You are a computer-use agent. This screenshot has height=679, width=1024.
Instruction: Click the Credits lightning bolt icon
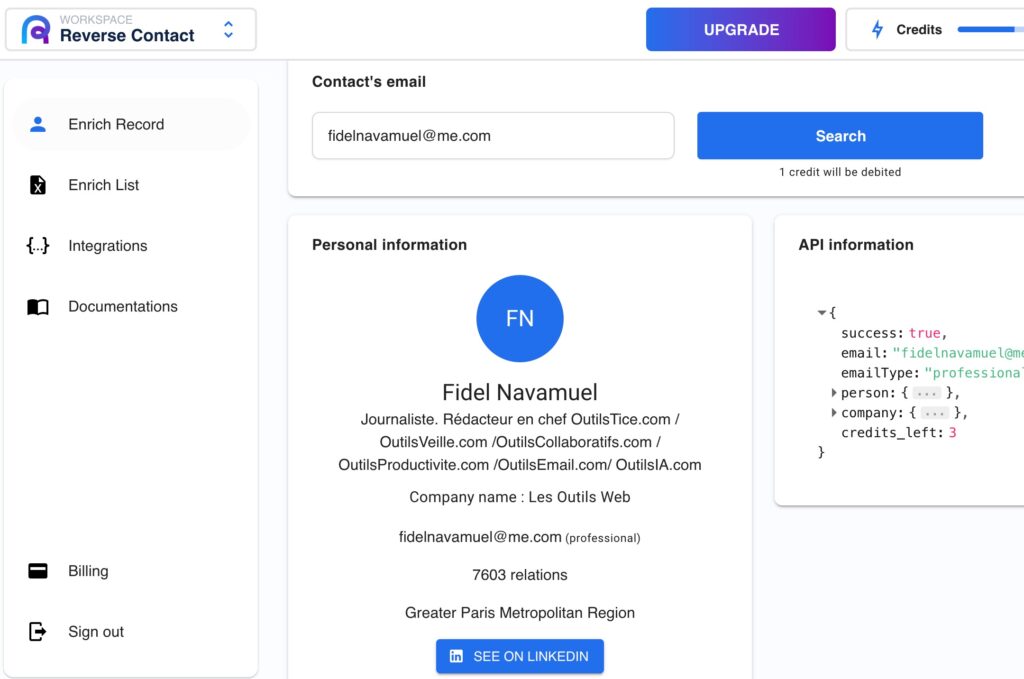(x=878, y=29)
